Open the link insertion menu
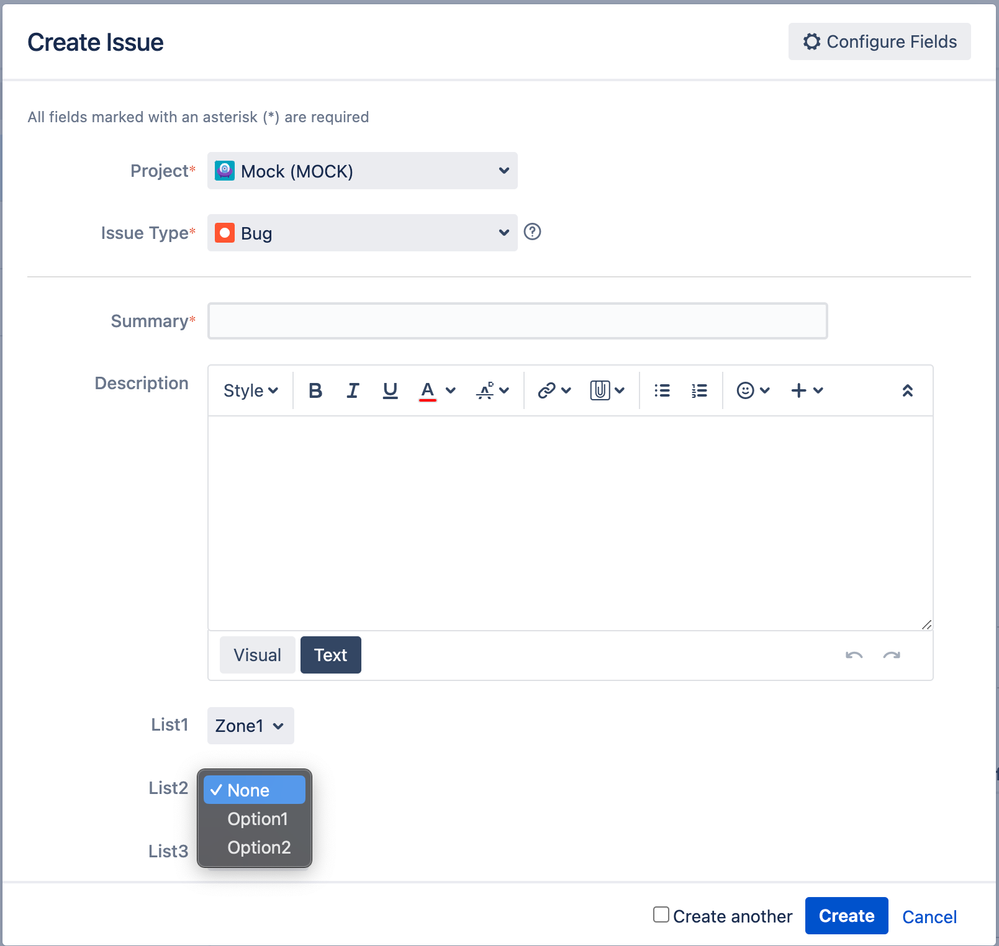 [x=554, y=391]
